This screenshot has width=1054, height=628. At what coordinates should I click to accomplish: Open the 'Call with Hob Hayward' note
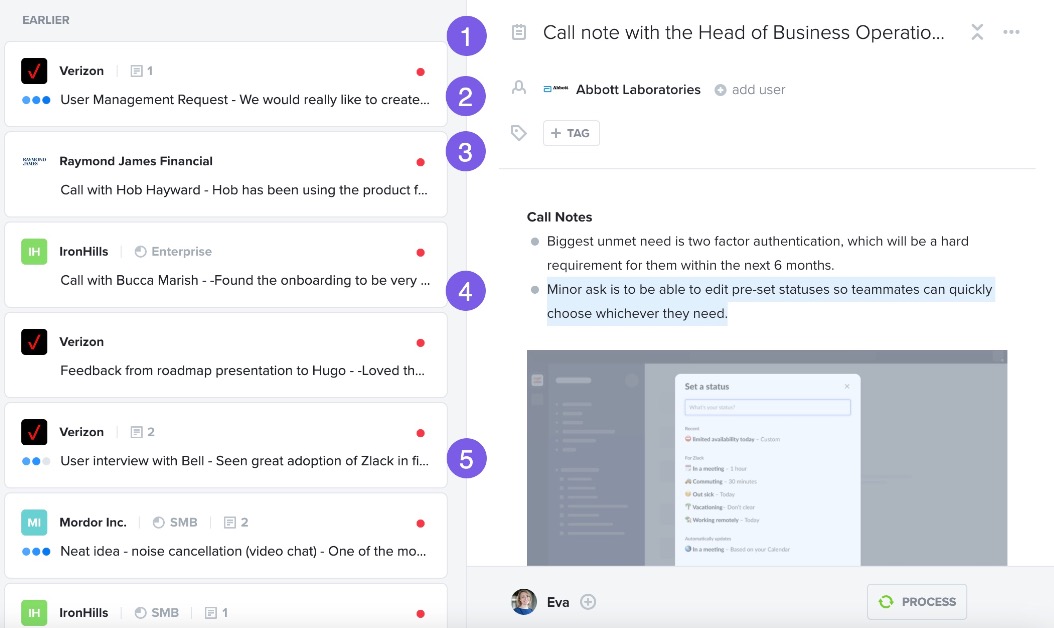(x=244, y=190)
